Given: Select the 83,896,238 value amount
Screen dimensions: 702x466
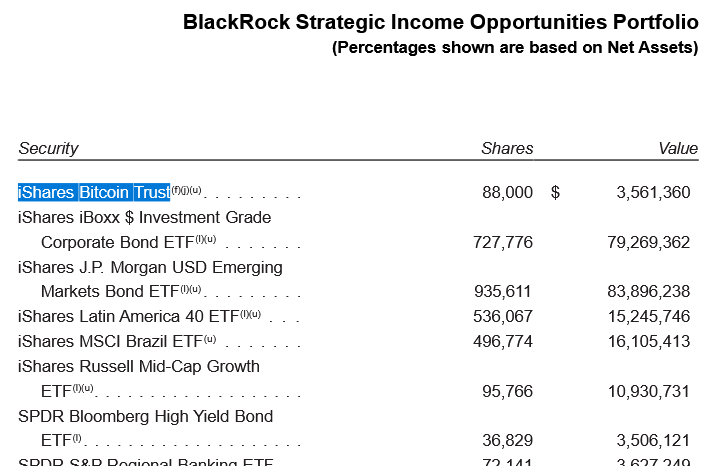Looking at the screenshot, I should 648,291.
